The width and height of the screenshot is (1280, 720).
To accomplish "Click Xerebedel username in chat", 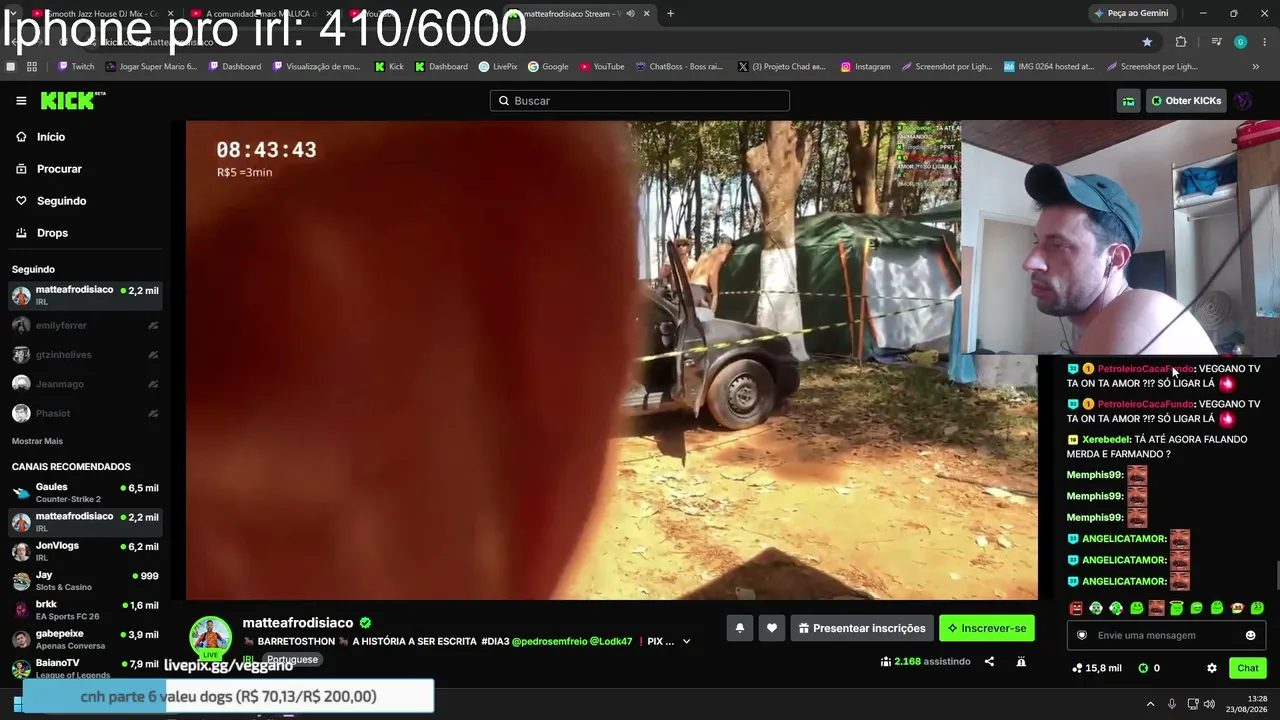I will 1106,439.
